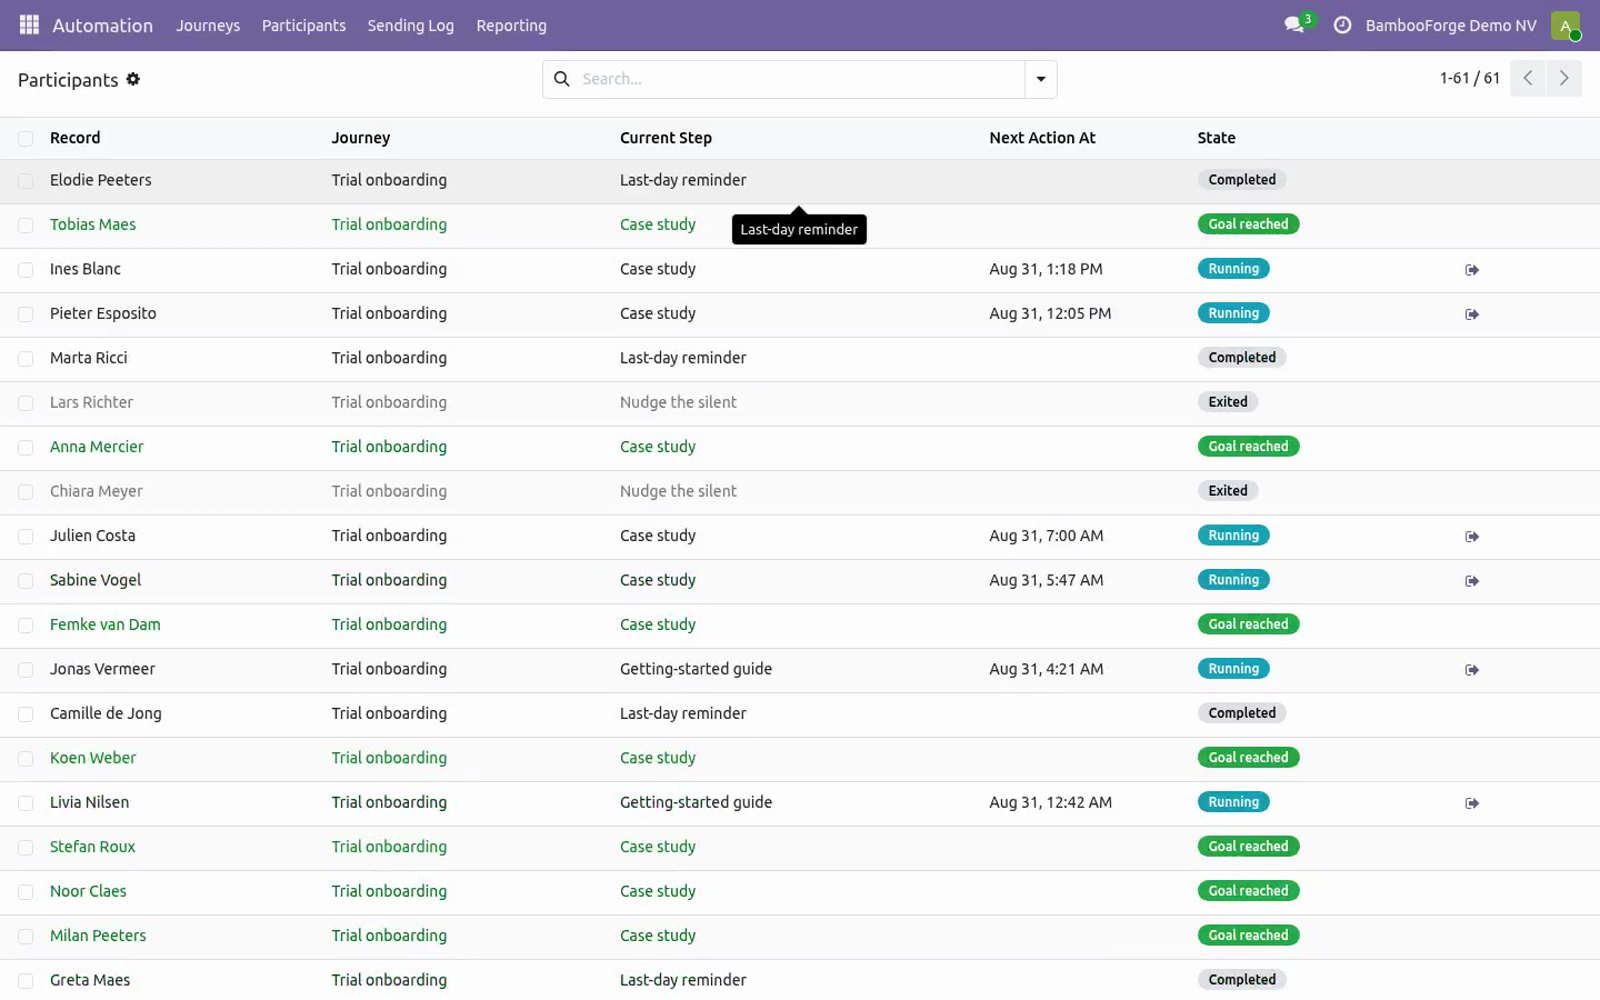This screenshot has width=1600, height=1000.
Task: Check the box for Elodie Peeters
Action: point(26,181)
